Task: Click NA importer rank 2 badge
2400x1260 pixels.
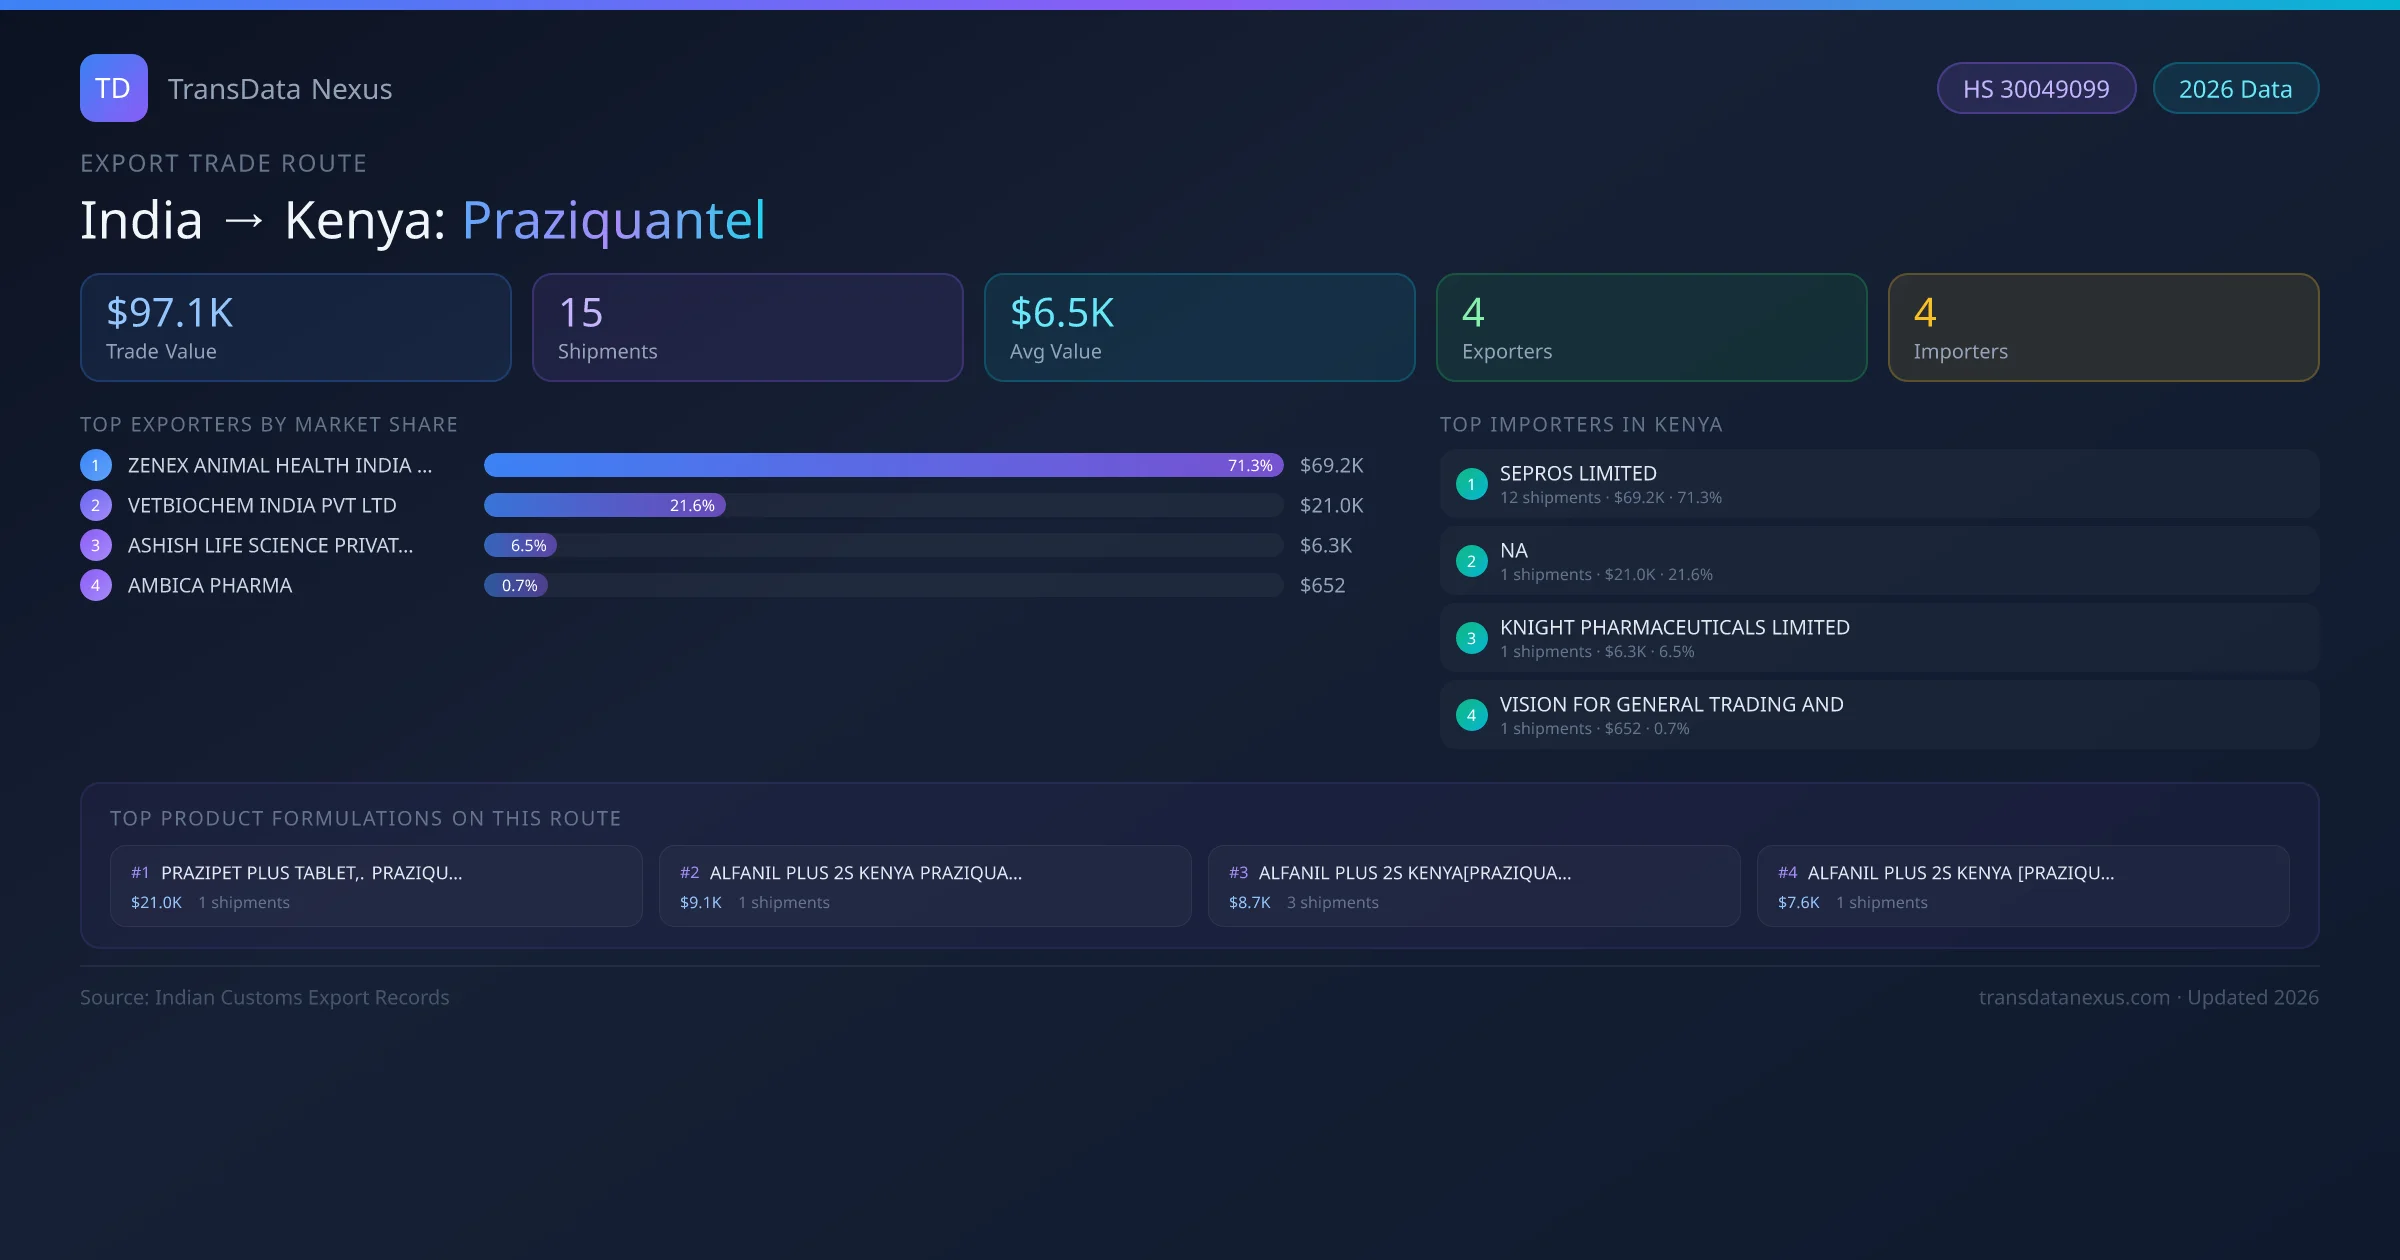Action: [x=1471, y=561]
